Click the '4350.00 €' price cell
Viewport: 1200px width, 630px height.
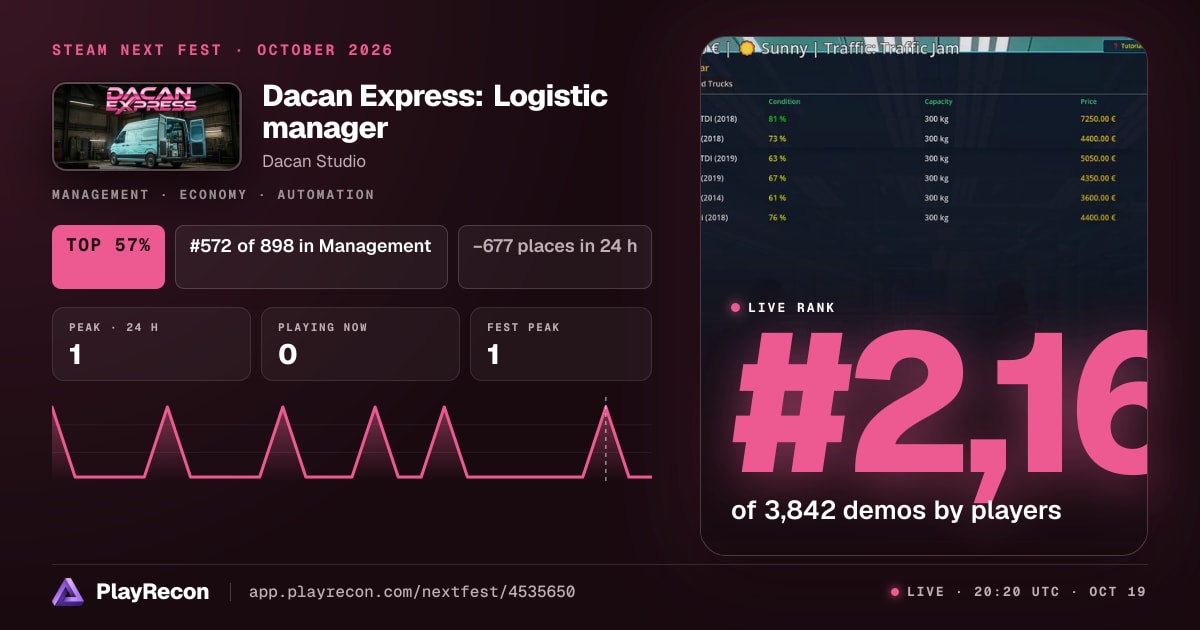[1097, 179]
